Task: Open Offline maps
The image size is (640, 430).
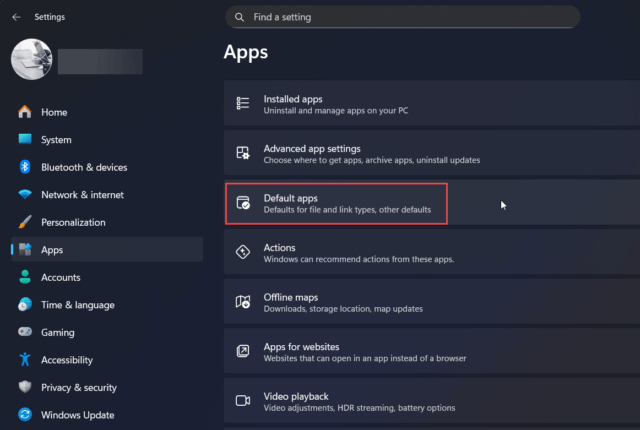Action: click(432, 302)
